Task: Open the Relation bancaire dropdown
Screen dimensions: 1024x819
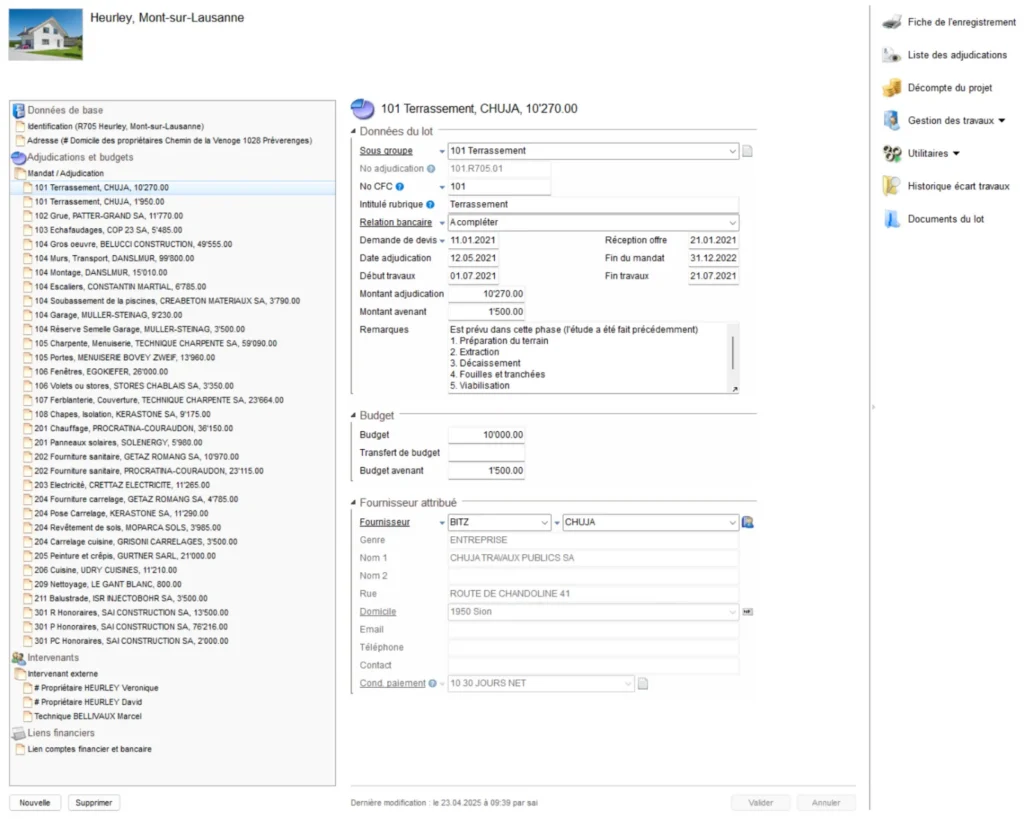Action: click(x=732, y=223)
